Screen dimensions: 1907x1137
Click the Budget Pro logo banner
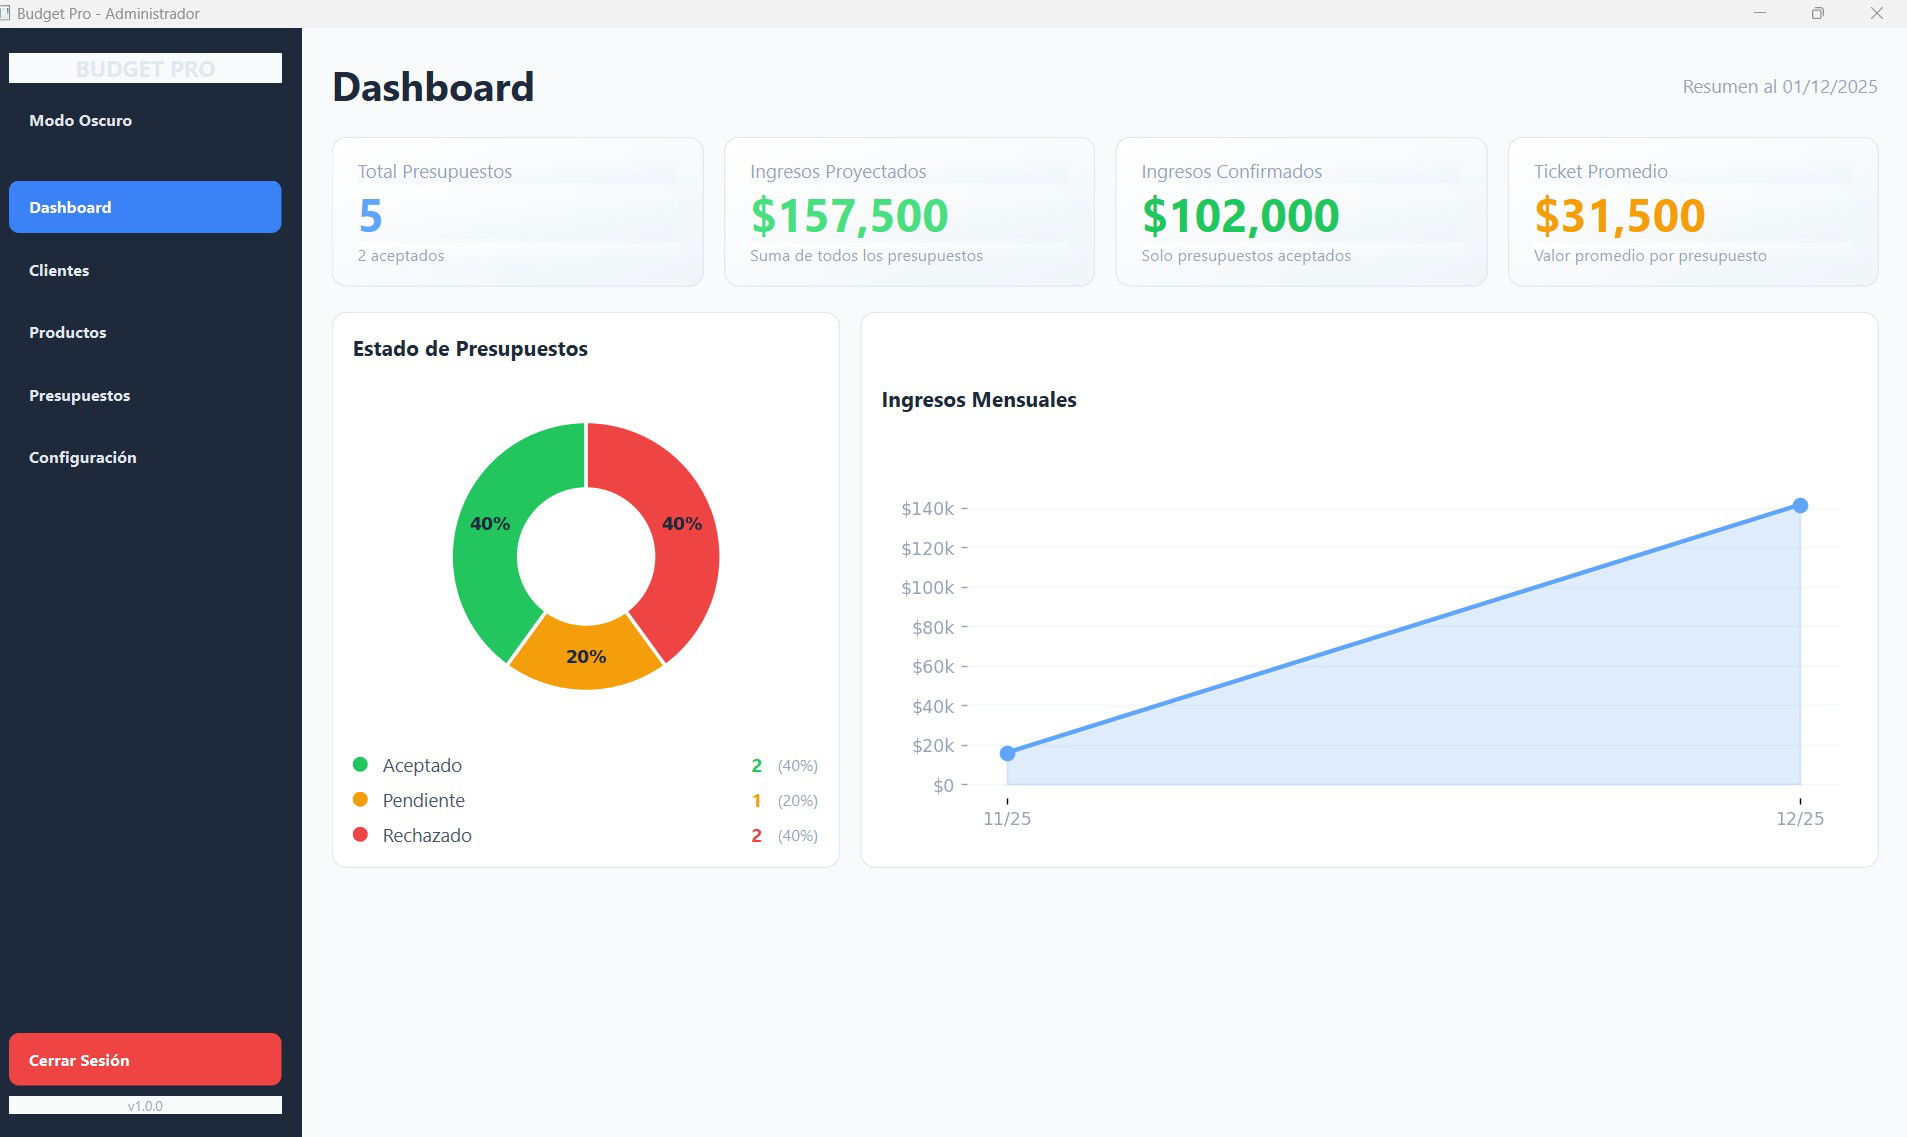click(x=145, y=68)
